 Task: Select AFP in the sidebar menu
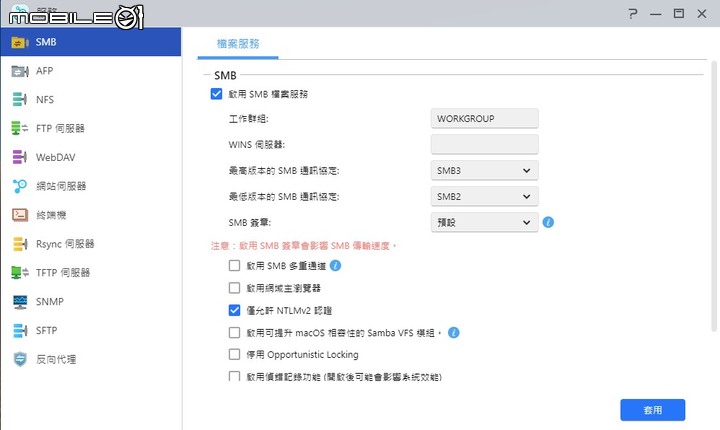(x=91, y=71)
